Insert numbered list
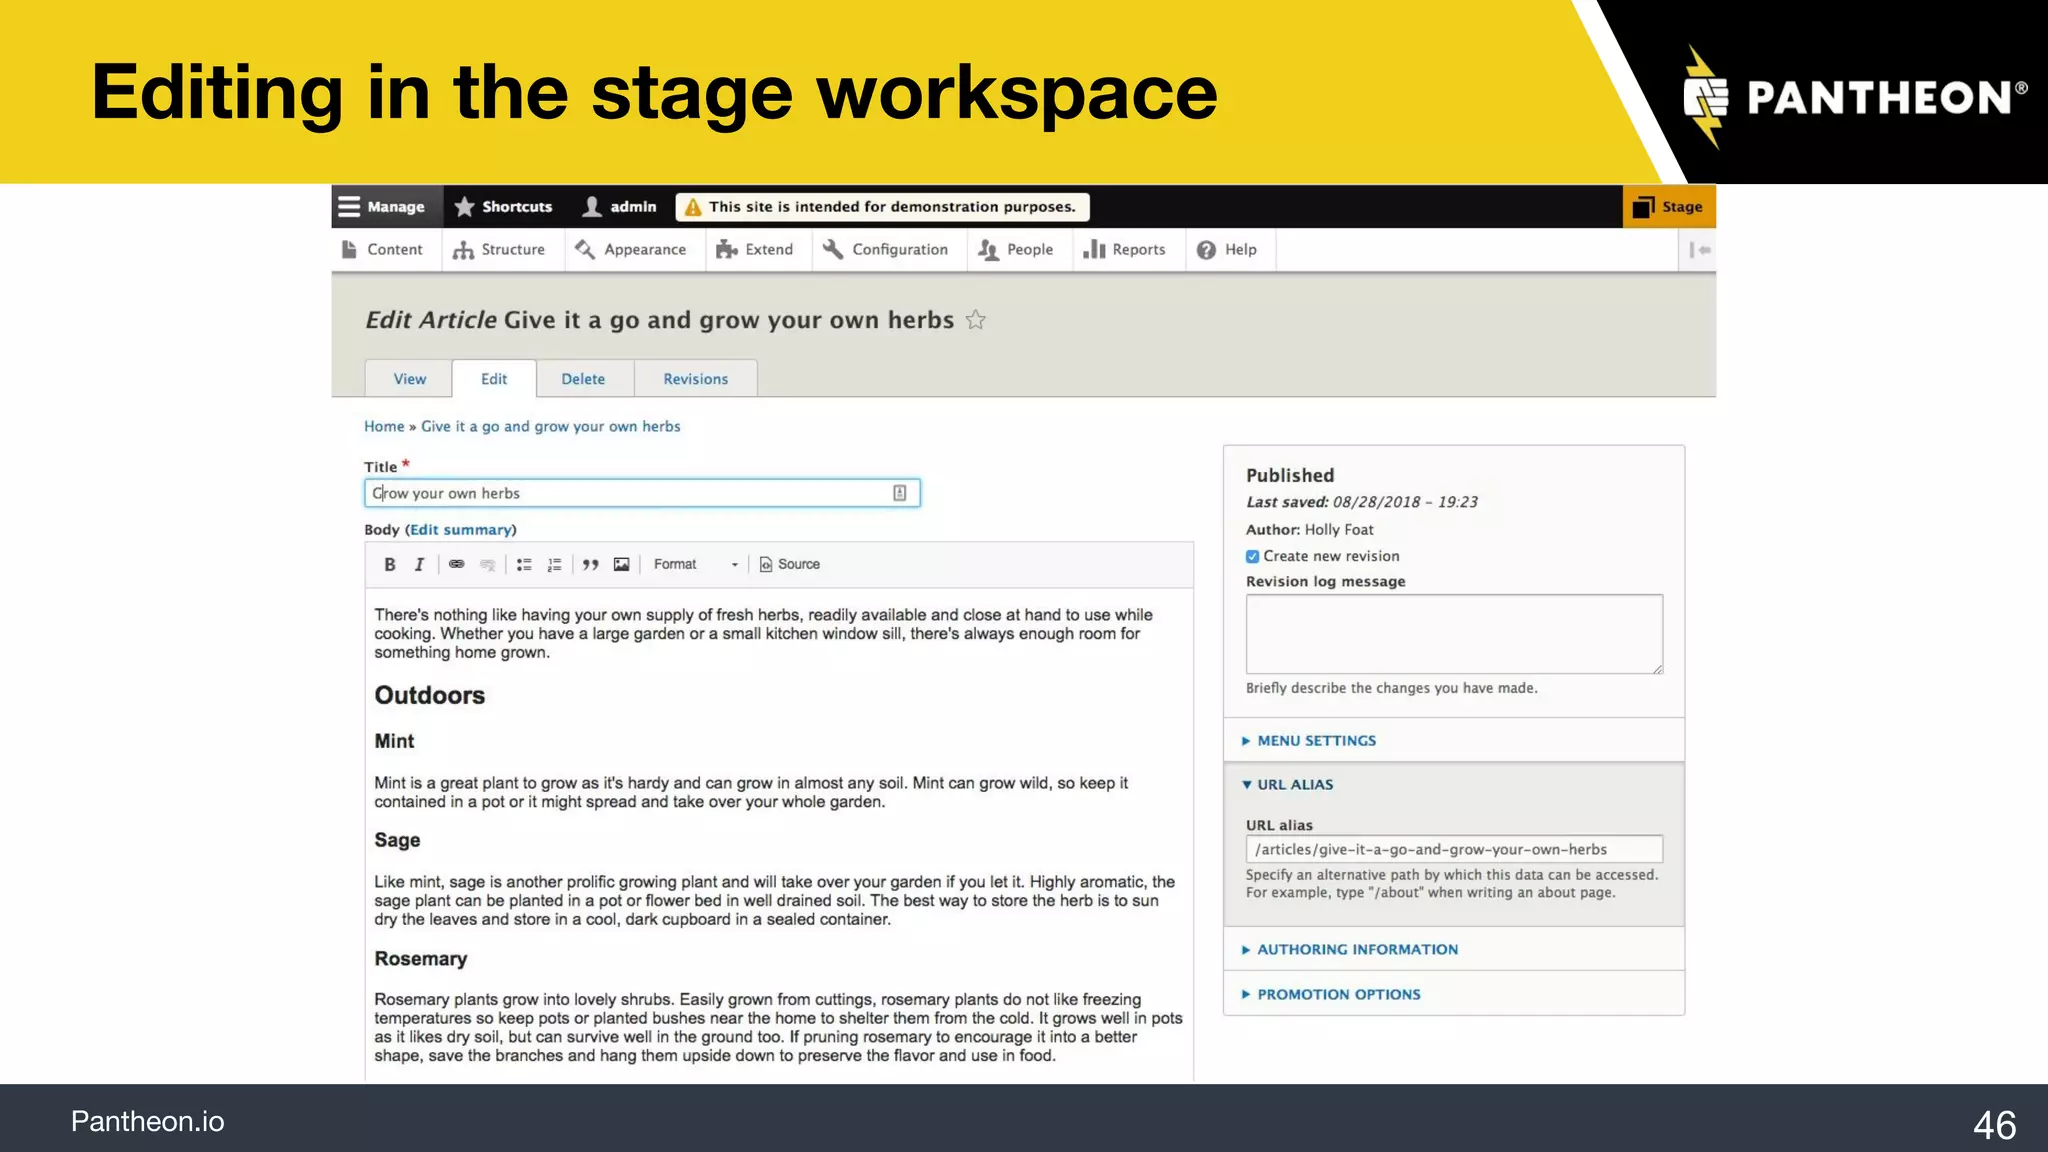The height and width of the screenshot is (1152, 2048). click(554, 564)
